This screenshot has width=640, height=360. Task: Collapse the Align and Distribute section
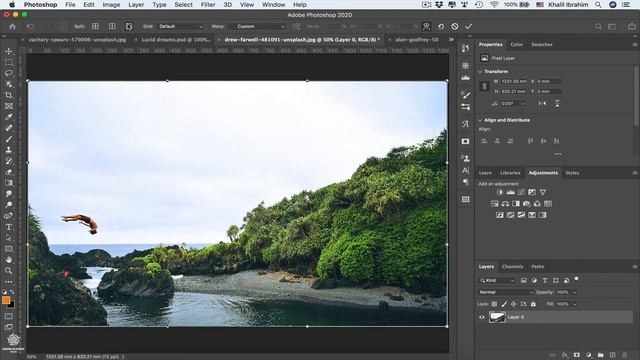480,120
